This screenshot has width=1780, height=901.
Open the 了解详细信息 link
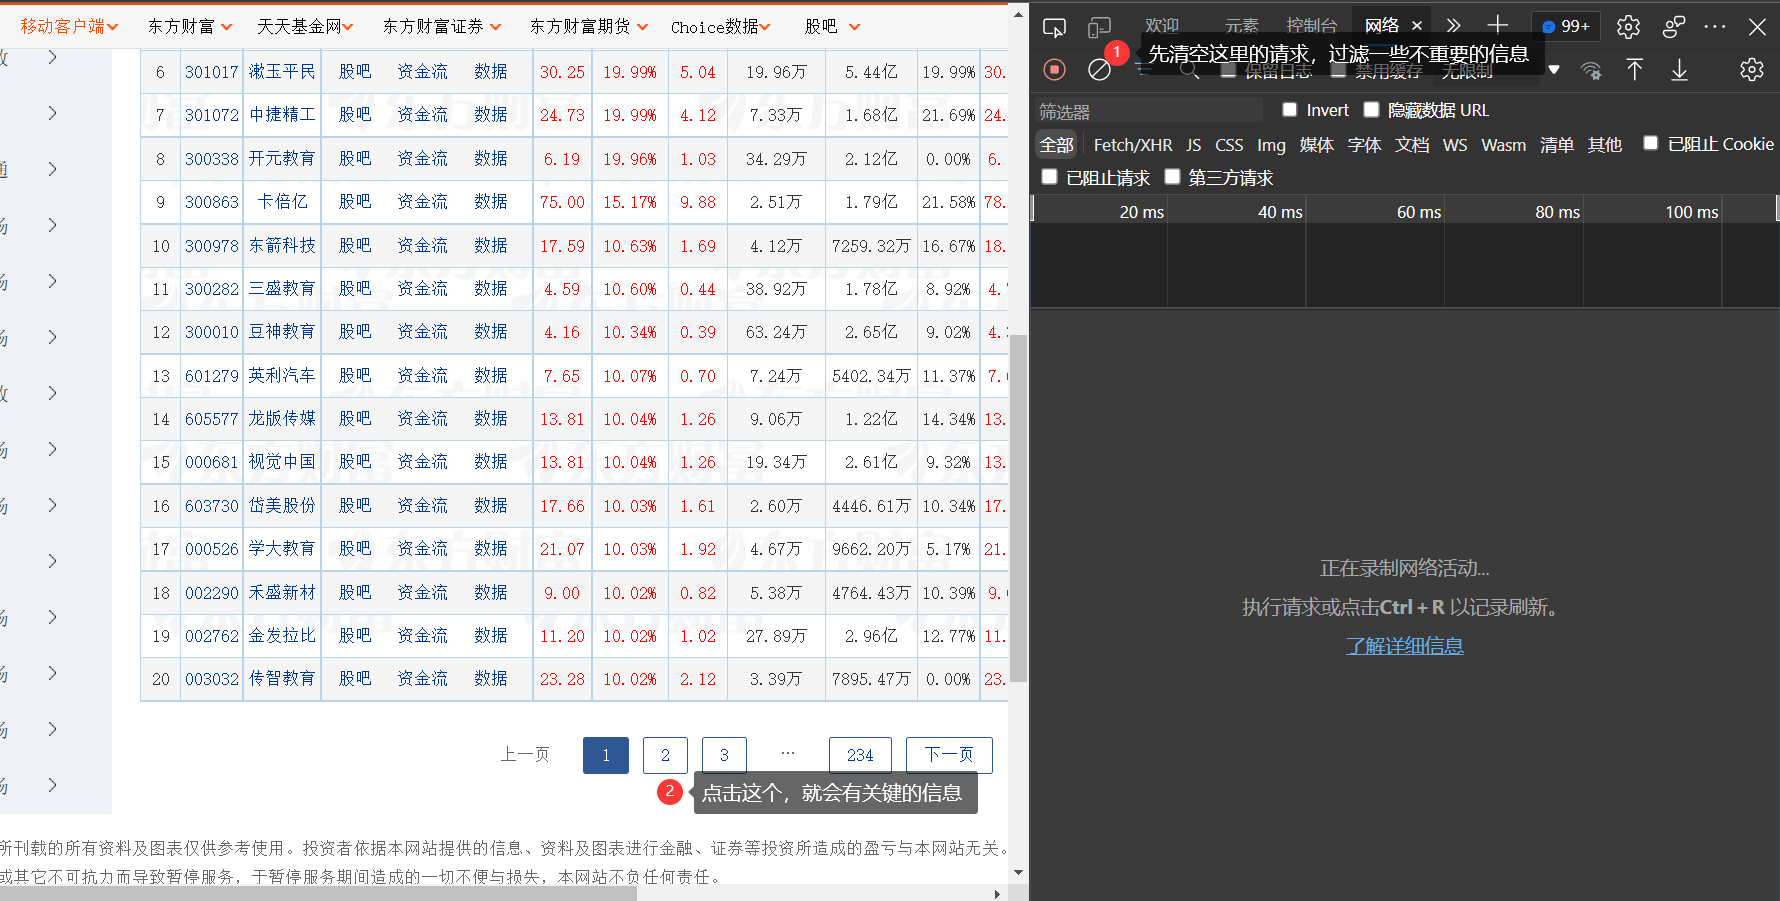tap(1404, 646)
